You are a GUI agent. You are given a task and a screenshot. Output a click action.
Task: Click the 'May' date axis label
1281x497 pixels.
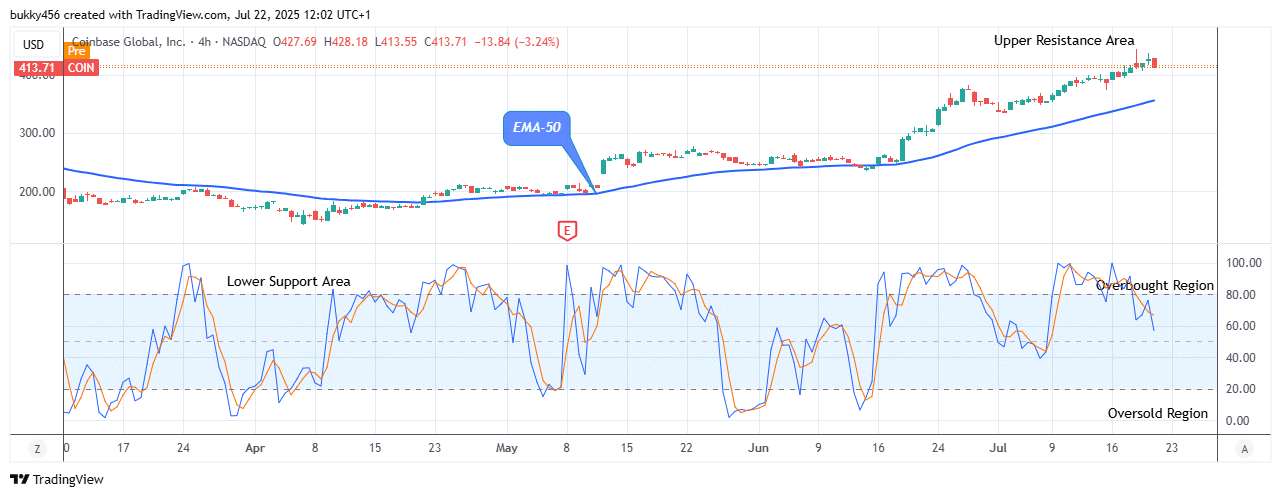click(507, 449)
